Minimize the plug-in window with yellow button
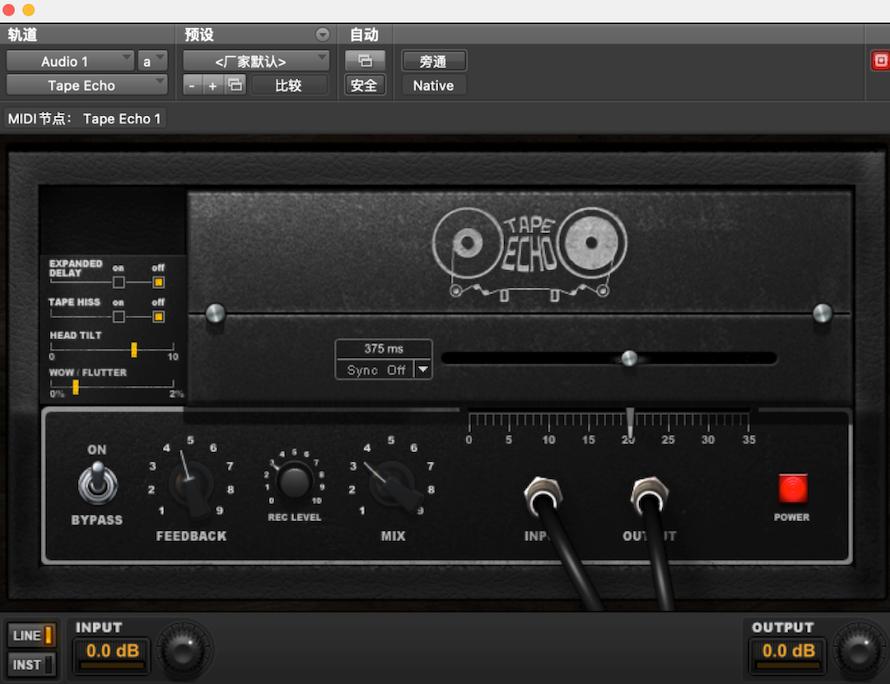 click(x=28, y=9)
